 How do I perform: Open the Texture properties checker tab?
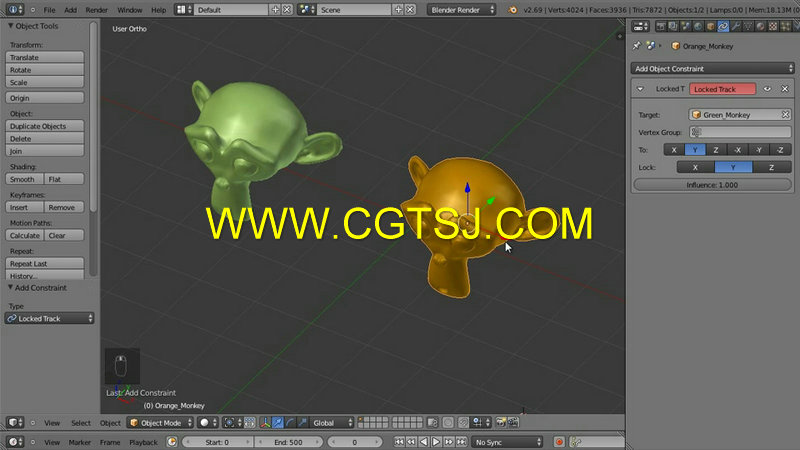(773, 26)
